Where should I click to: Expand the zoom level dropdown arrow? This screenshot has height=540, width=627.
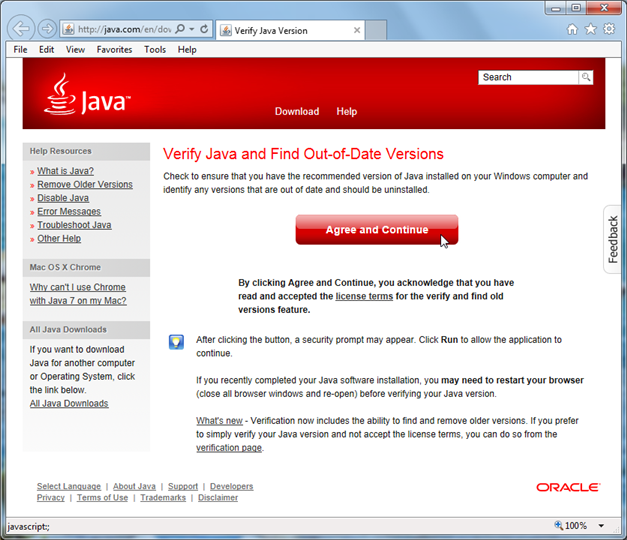[601, 526]
